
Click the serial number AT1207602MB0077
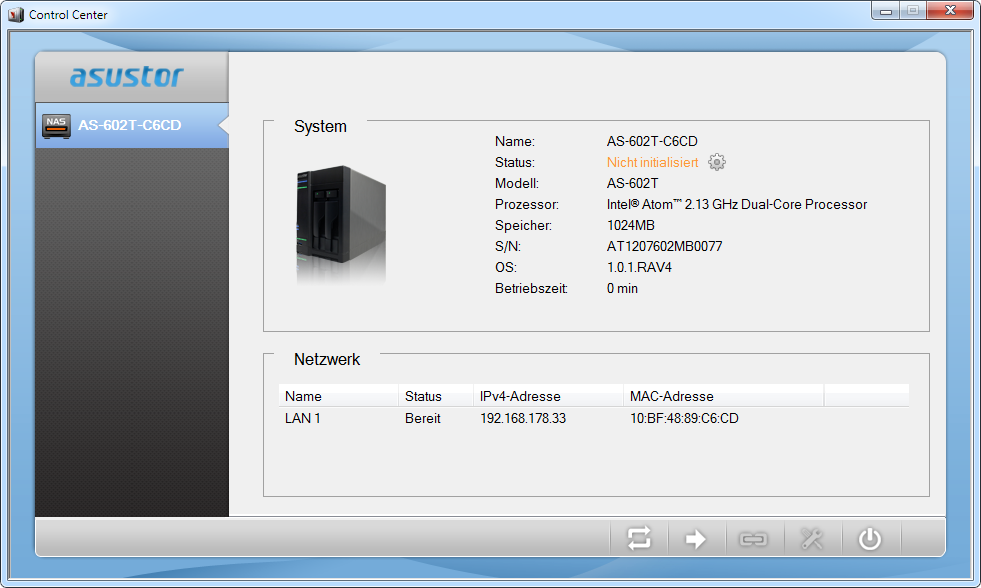point(664,246)
